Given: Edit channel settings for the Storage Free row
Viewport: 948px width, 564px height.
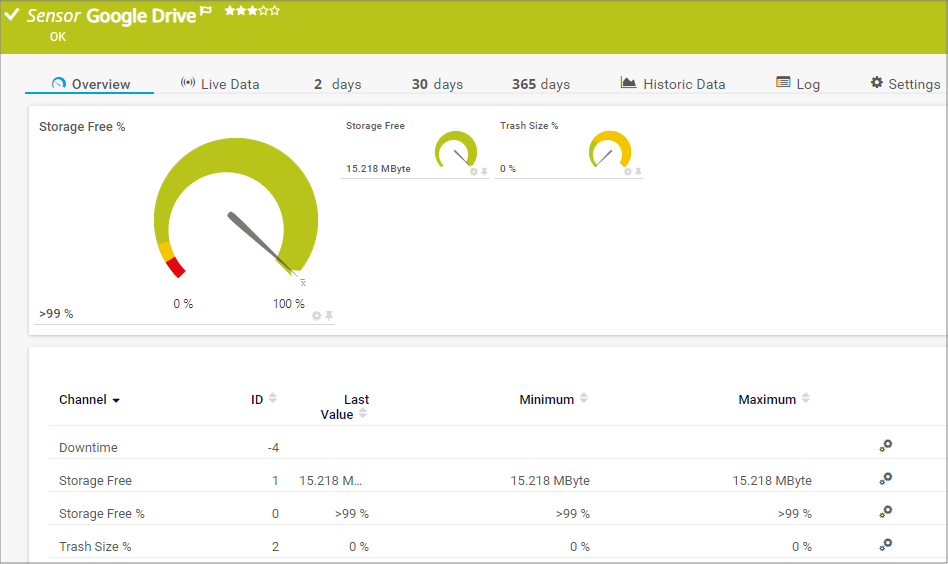Looking at the screenshot, I should [x=885, y=479].
